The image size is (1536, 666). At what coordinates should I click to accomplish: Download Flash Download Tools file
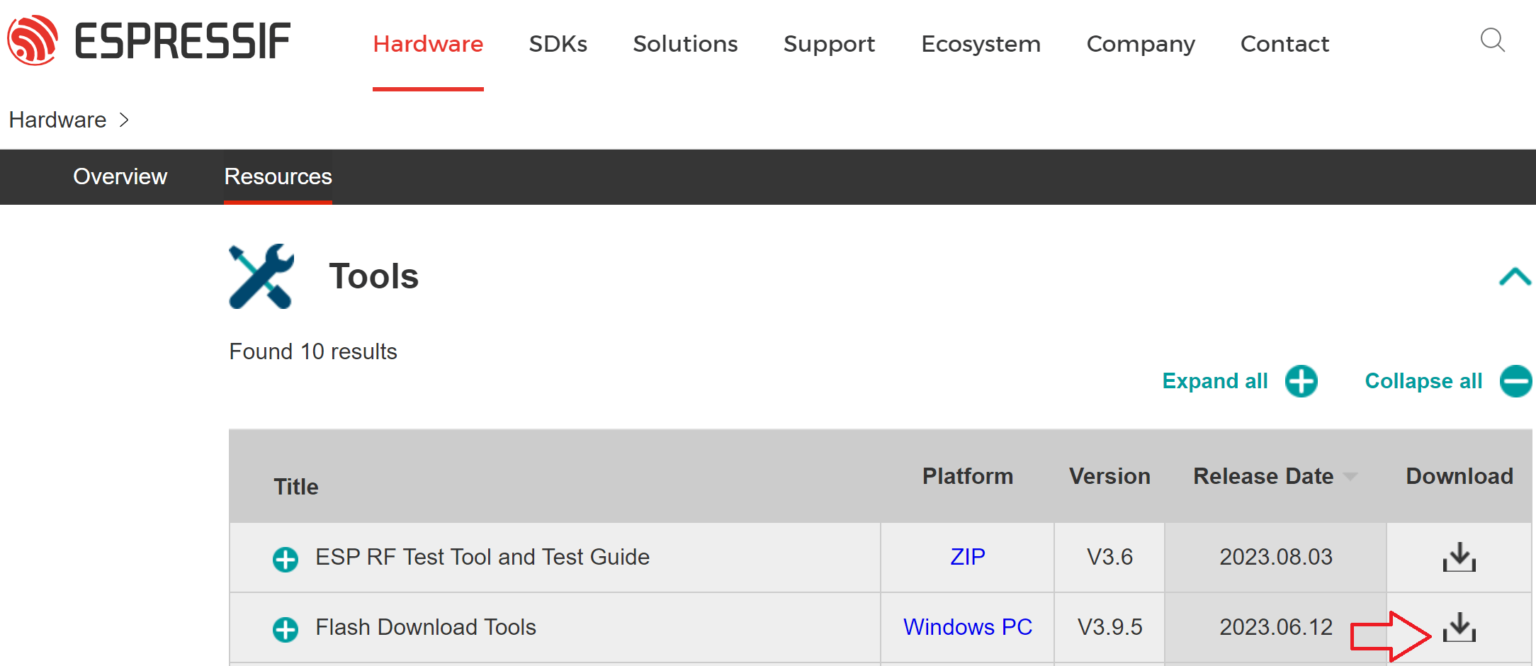[1459, 627]
